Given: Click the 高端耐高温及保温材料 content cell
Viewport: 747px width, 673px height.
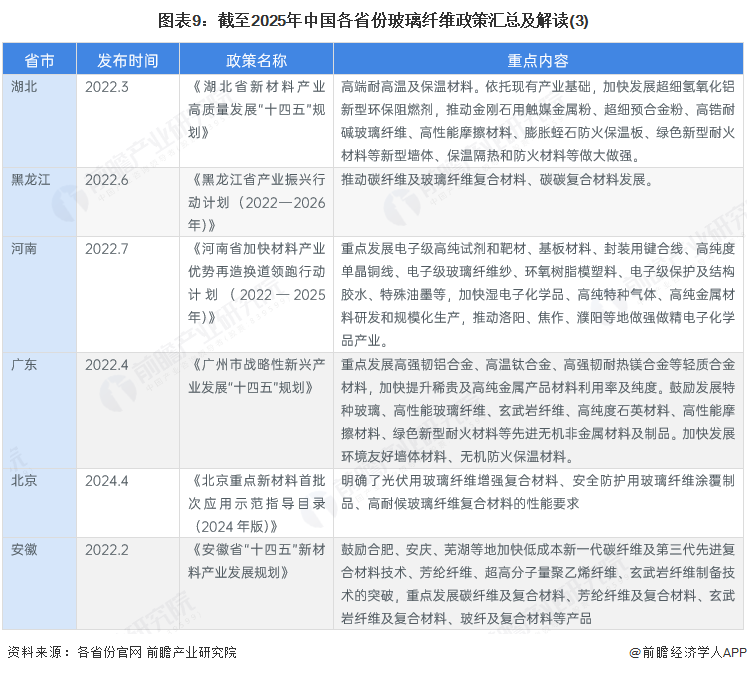Looking at the screenshot, I should click(538, 121).
